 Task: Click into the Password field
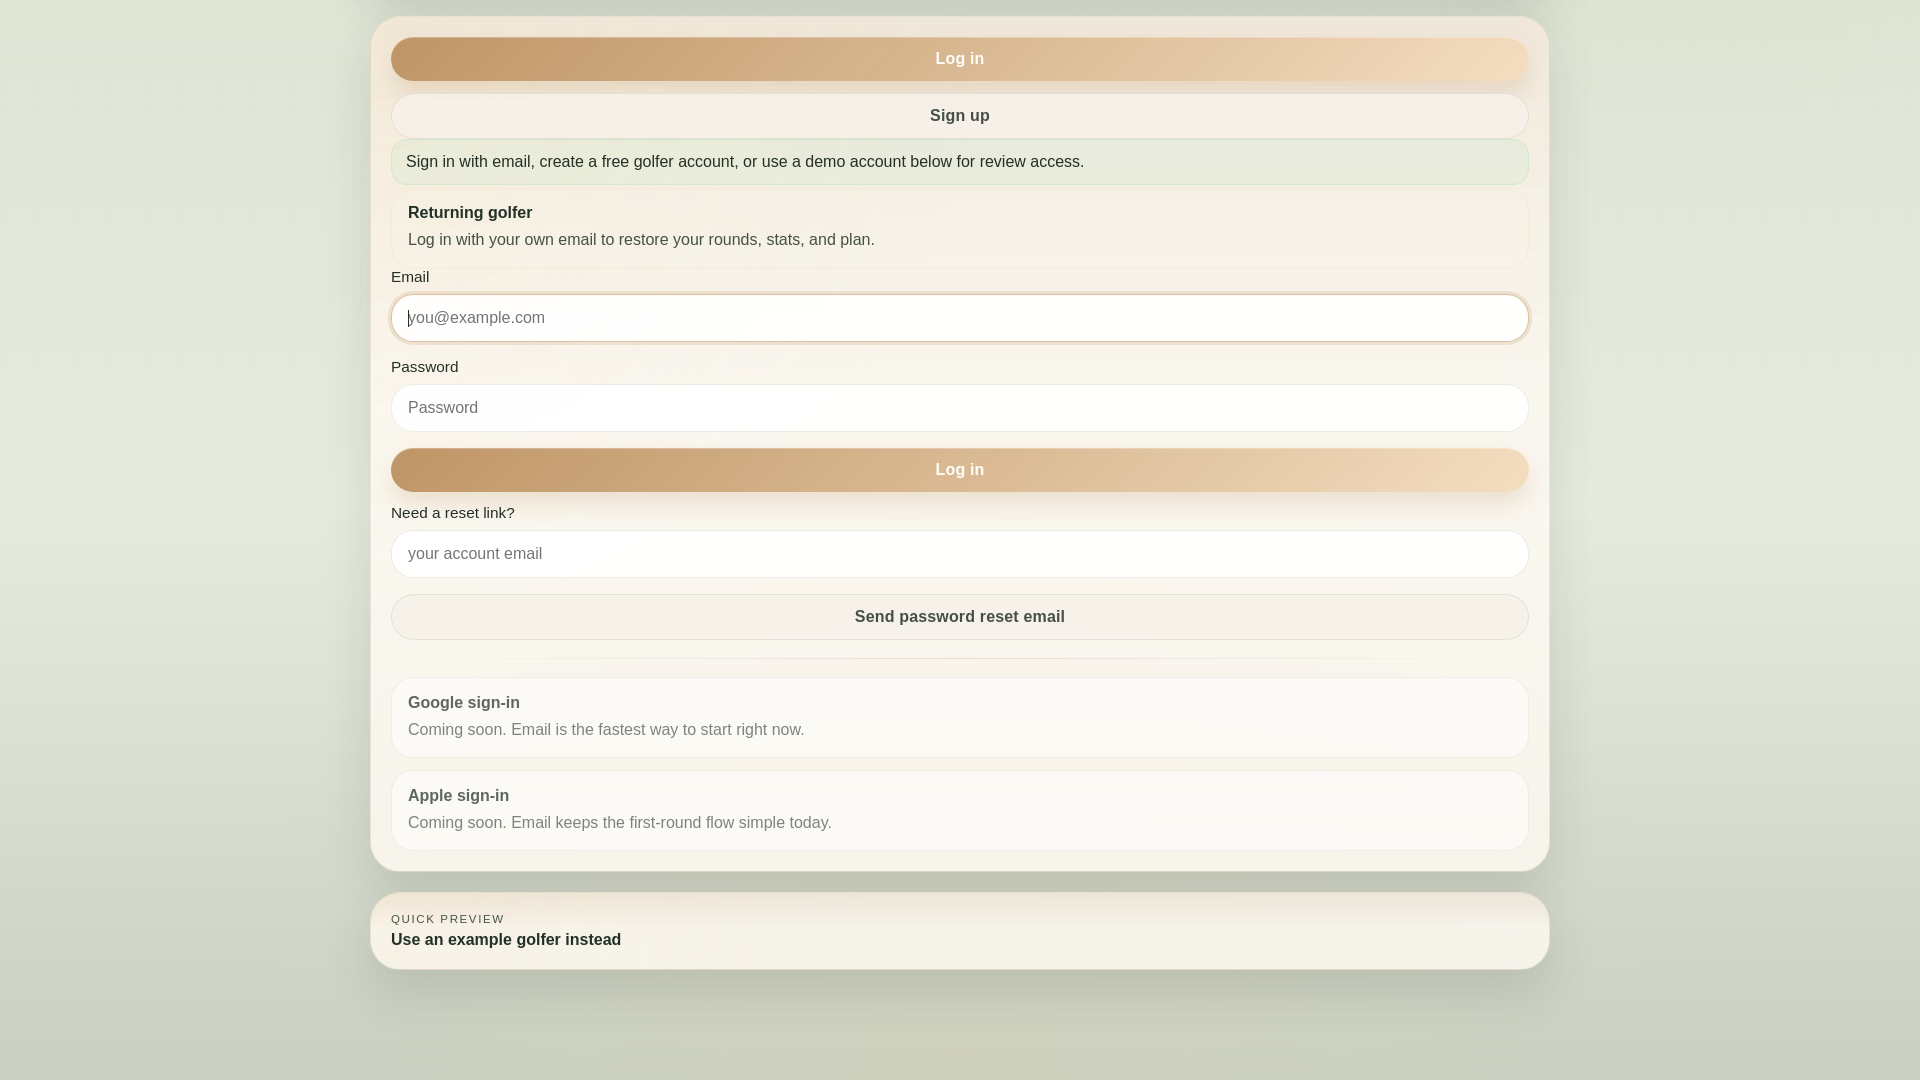(x=959, y=408)
